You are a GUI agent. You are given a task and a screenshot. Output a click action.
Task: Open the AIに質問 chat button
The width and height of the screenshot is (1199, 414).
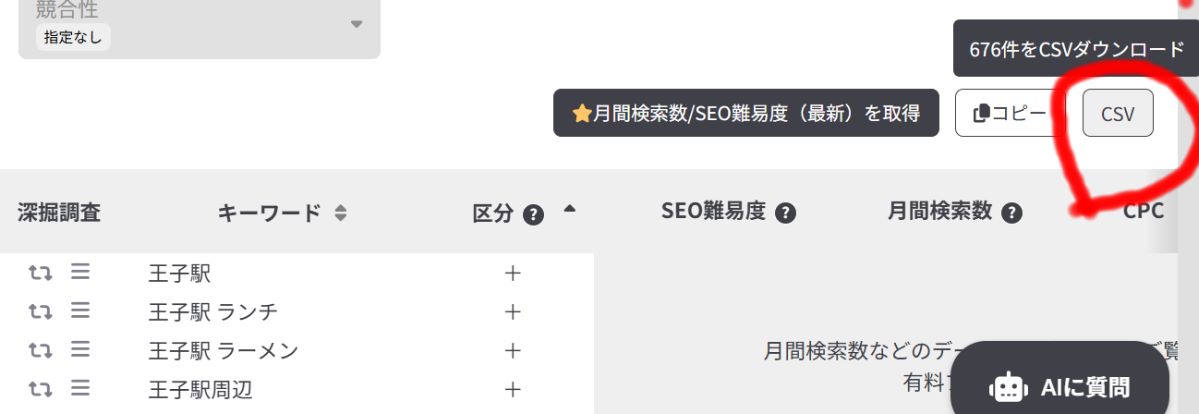1074,386
